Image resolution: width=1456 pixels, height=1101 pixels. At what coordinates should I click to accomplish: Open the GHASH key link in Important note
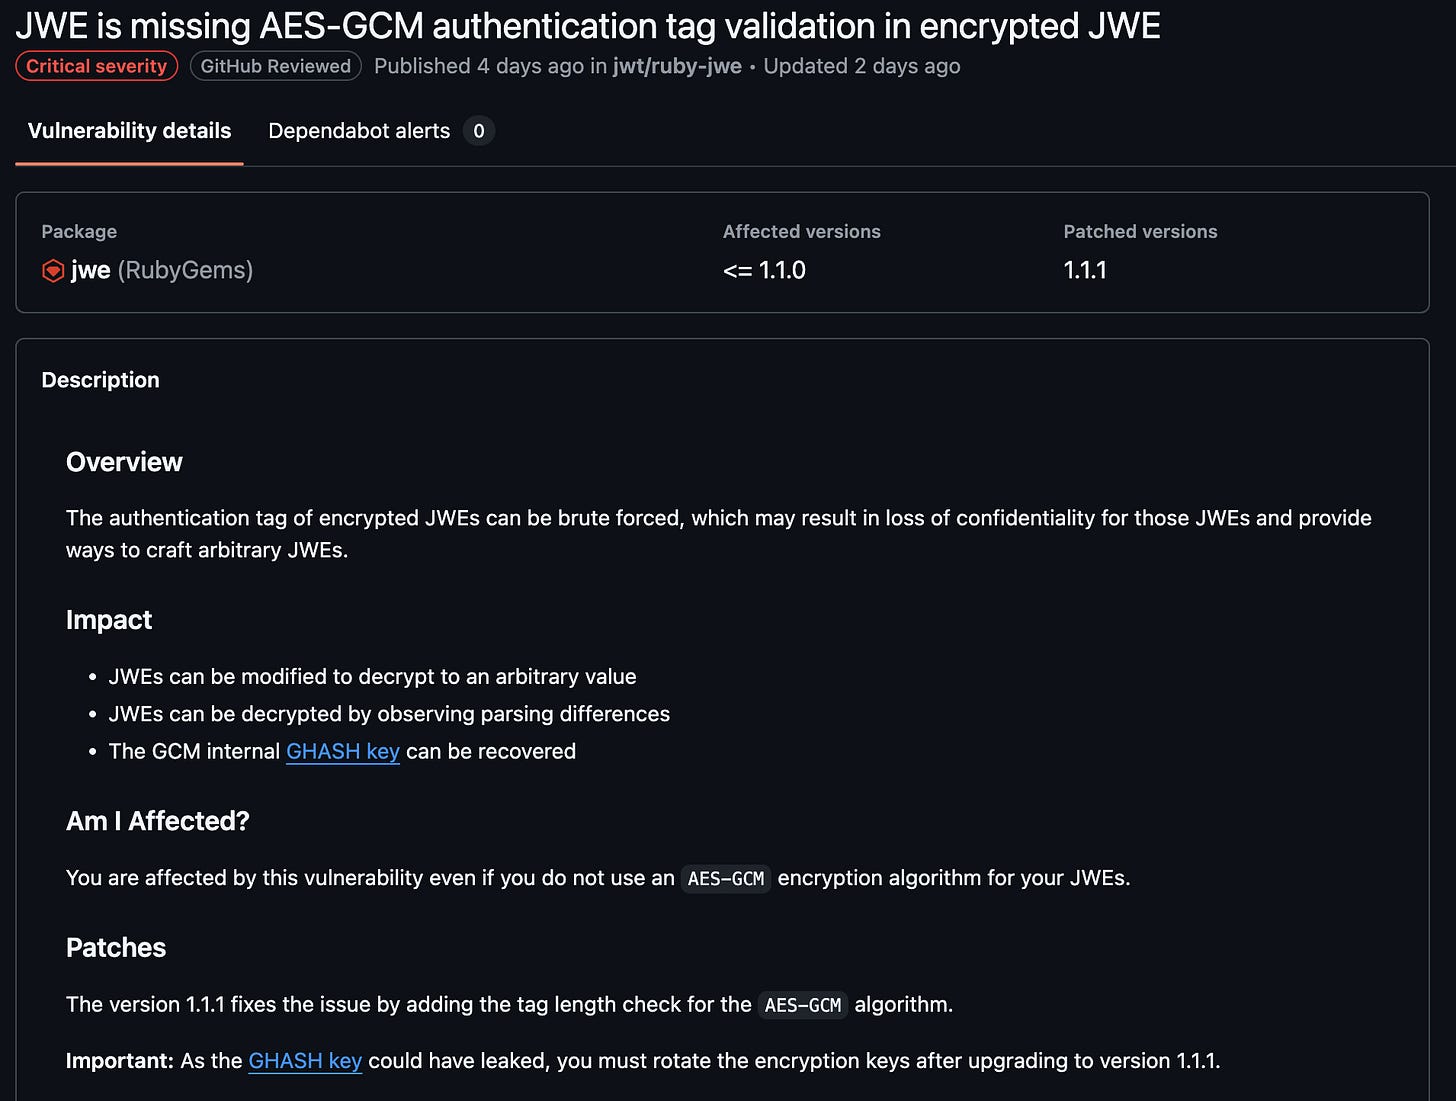click(x=305, y=1061)
